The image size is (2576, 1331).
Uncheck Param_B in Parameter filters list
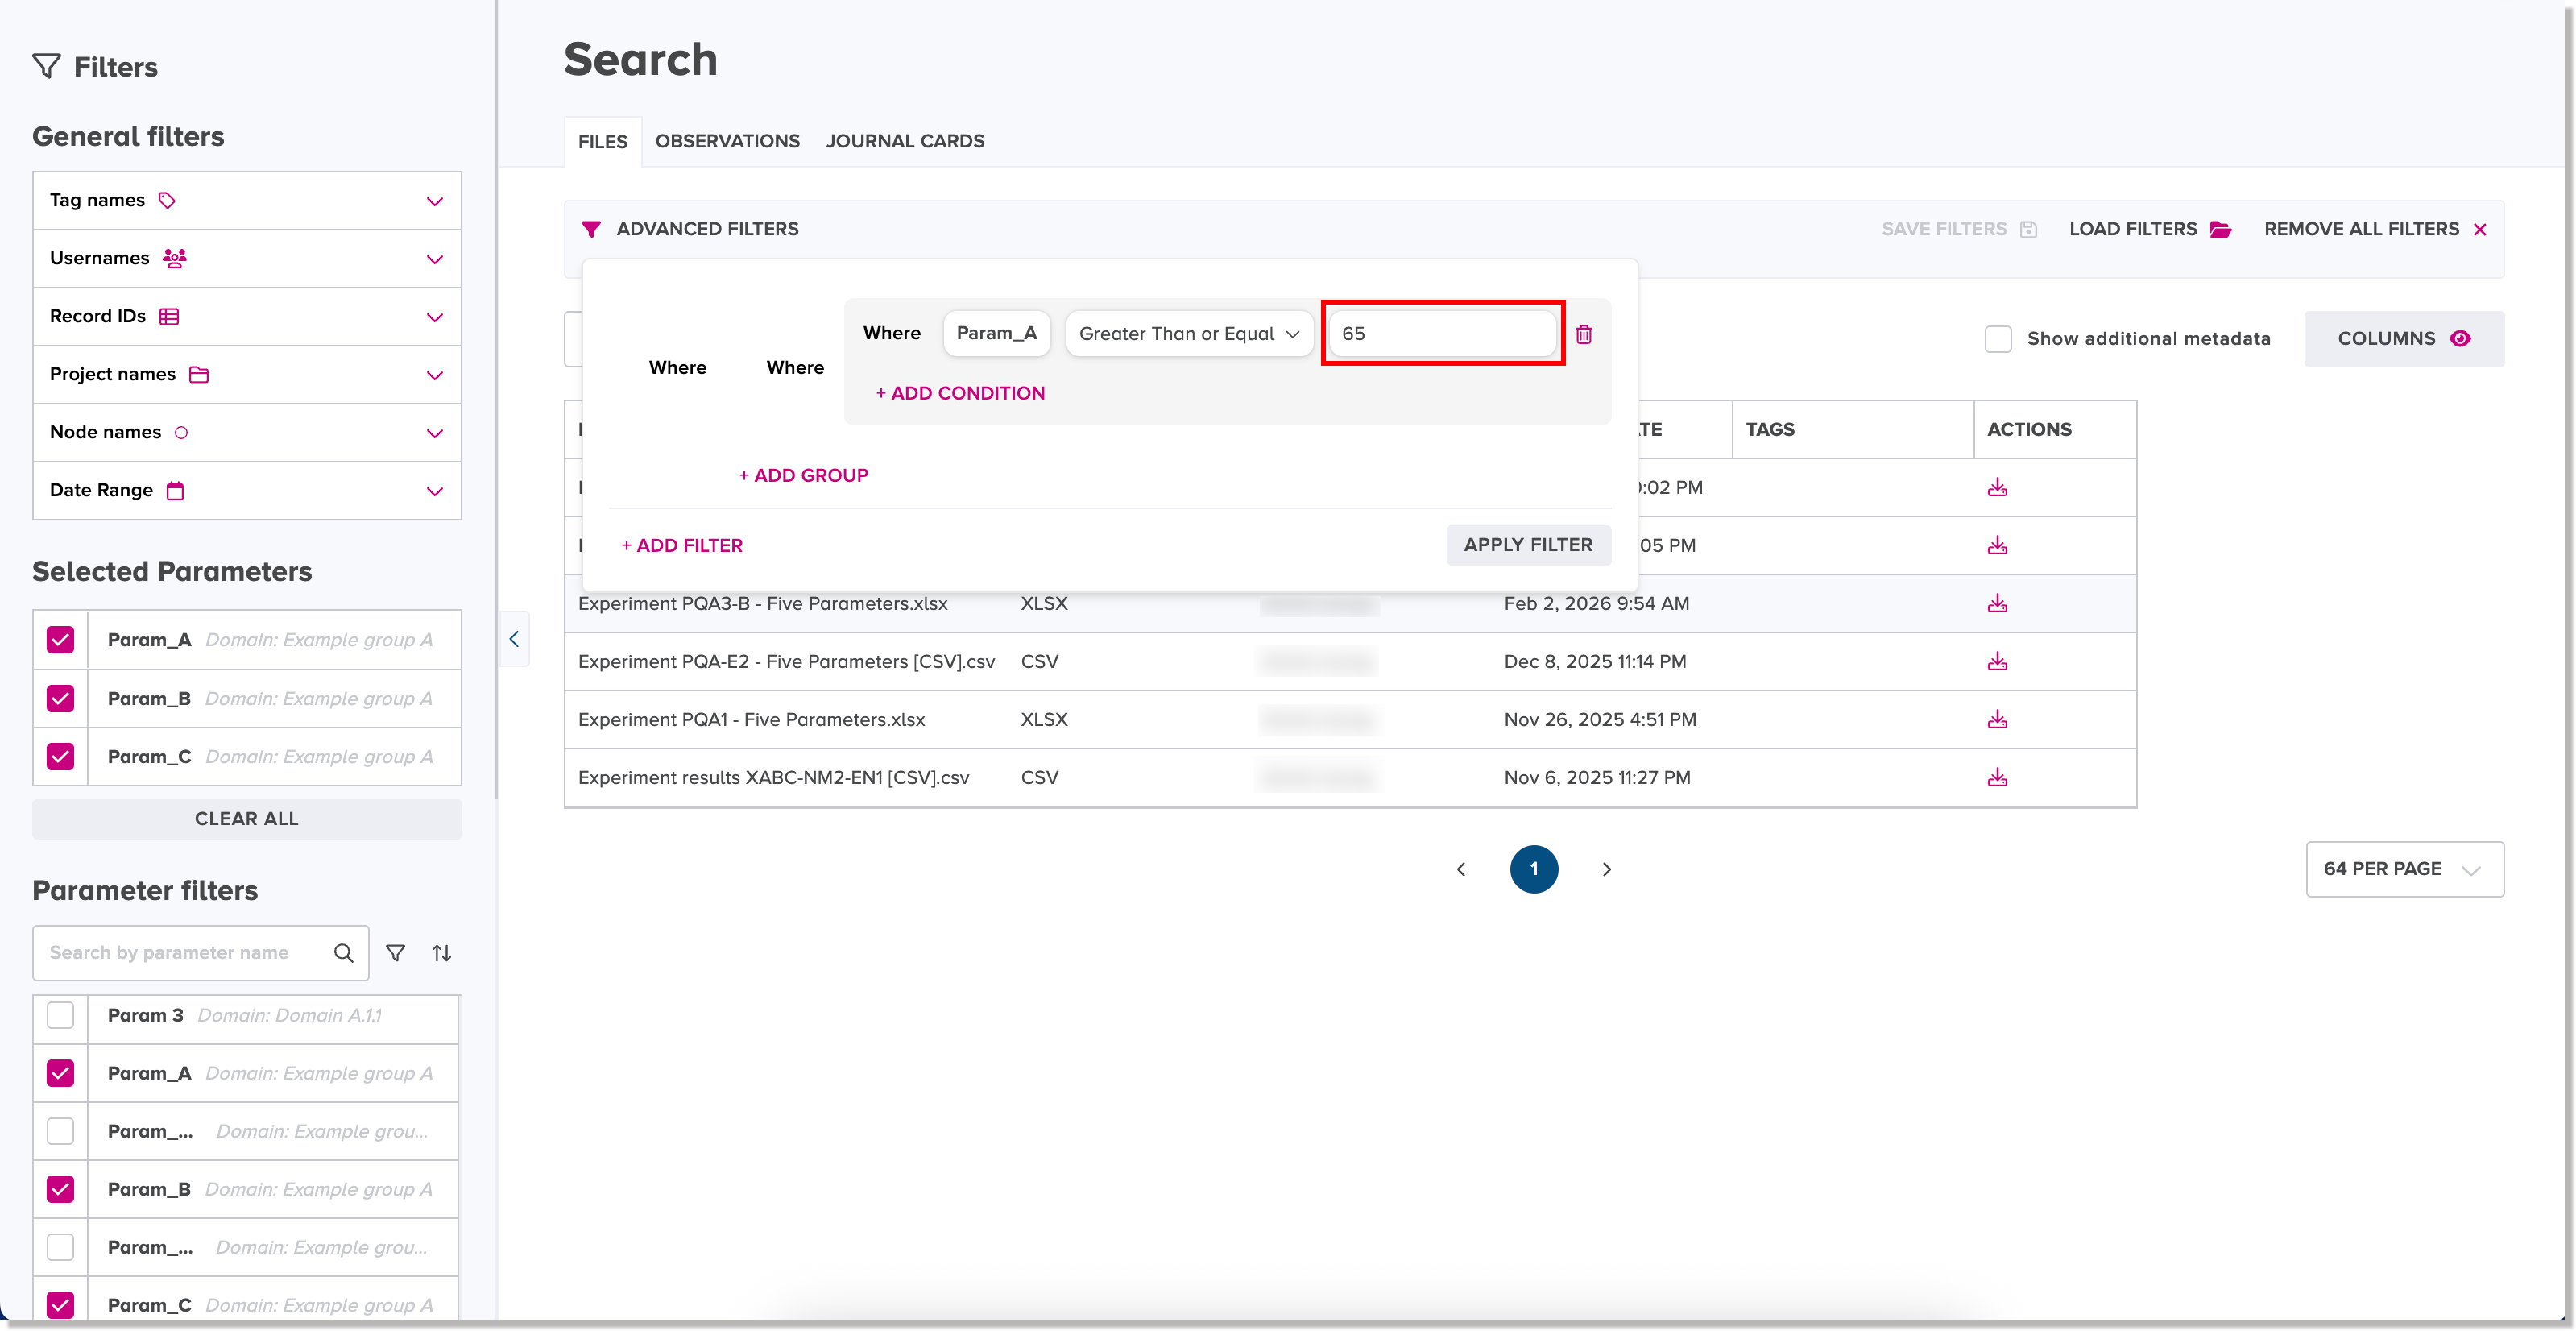click(x=61, y=1189)
